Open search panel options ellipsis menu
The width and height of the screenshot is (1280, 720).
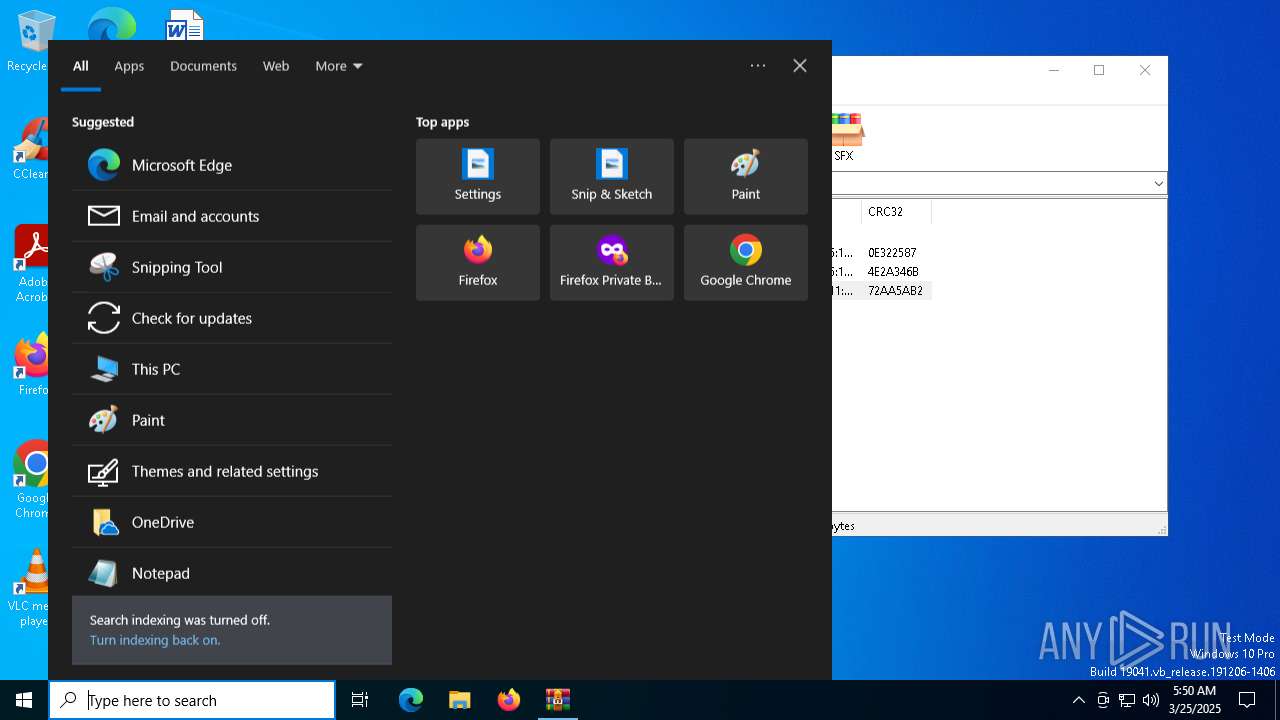point(758,66)
